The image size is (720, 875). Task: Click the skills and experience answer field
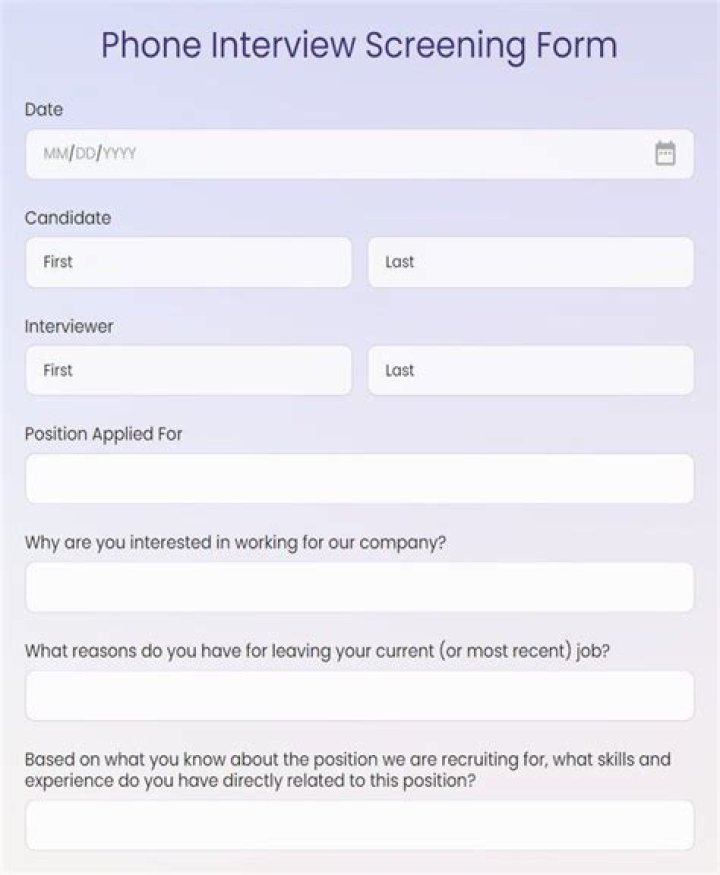[x=360, y=824]
